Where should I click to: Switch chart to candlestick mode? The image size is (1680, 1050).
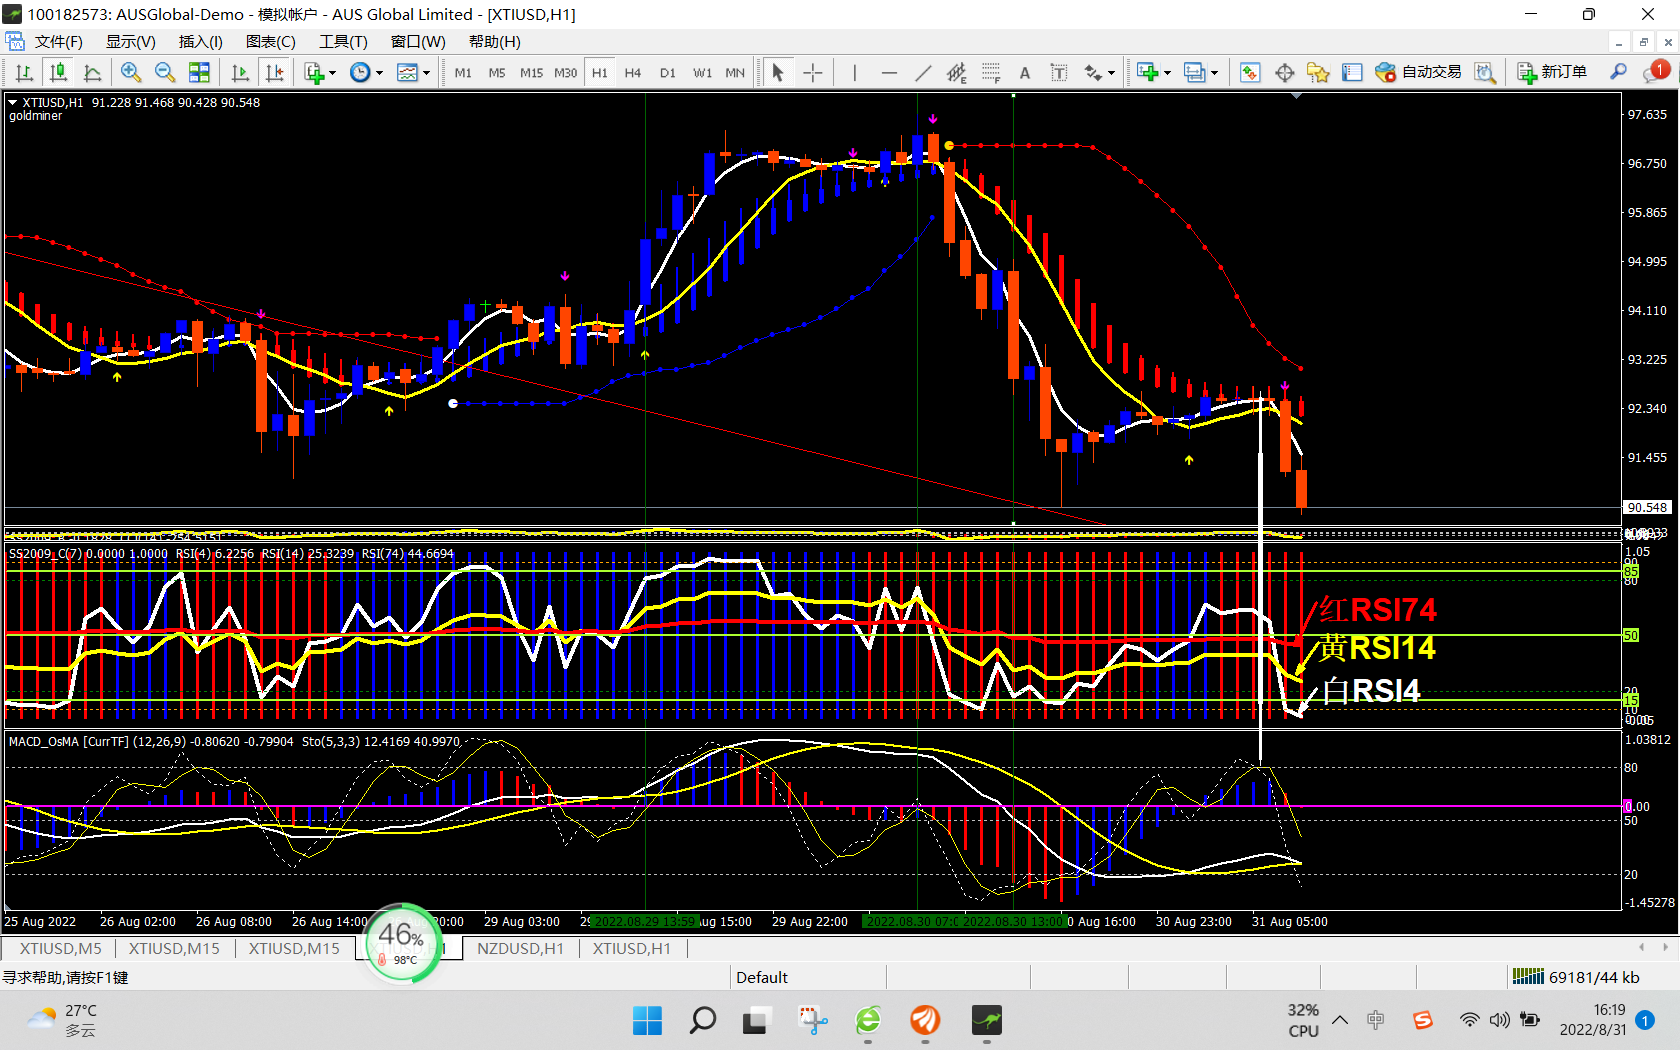click(x=59, y=72)
